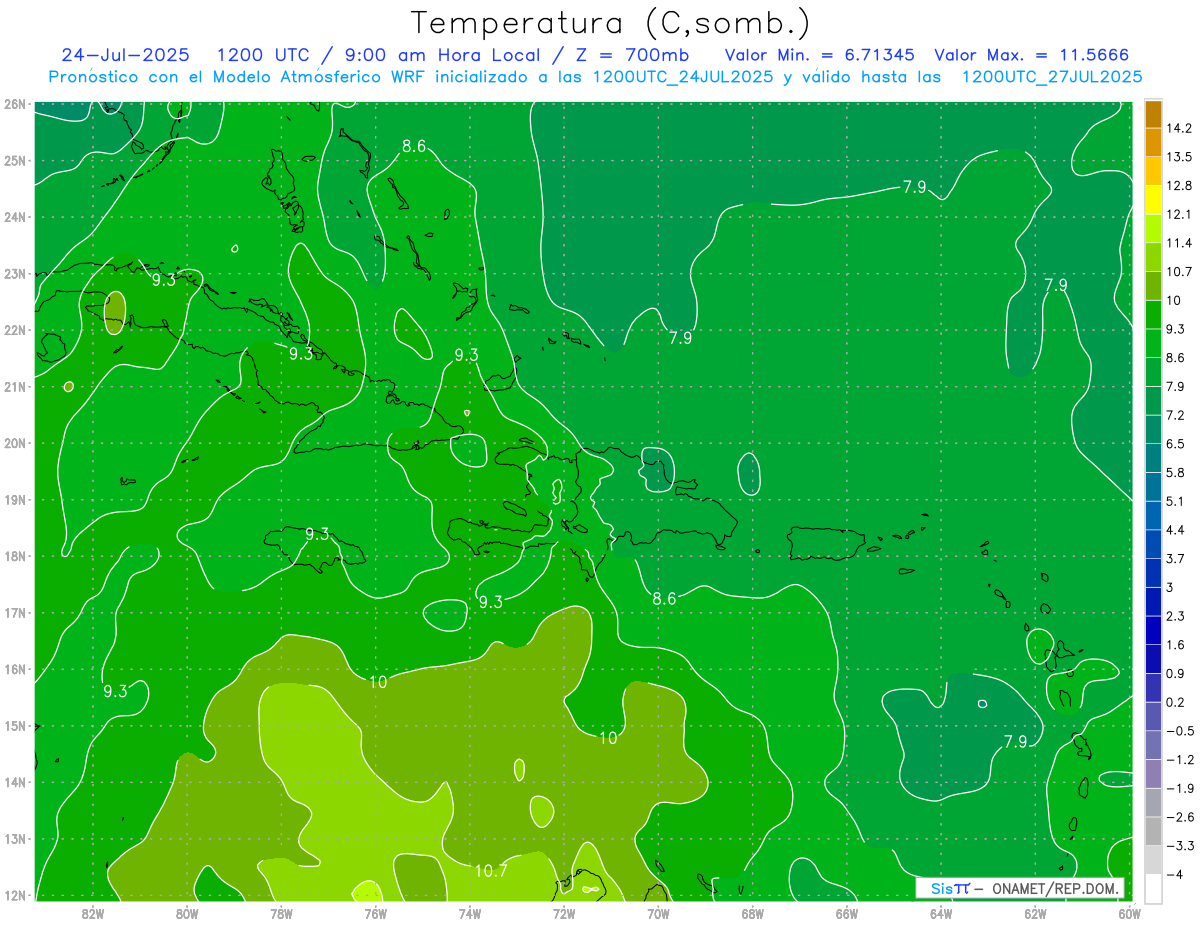This screenshot has width=1200, height=927.
Task: Click the "12N" latitude axis label
Action: [x=15, y=895]
